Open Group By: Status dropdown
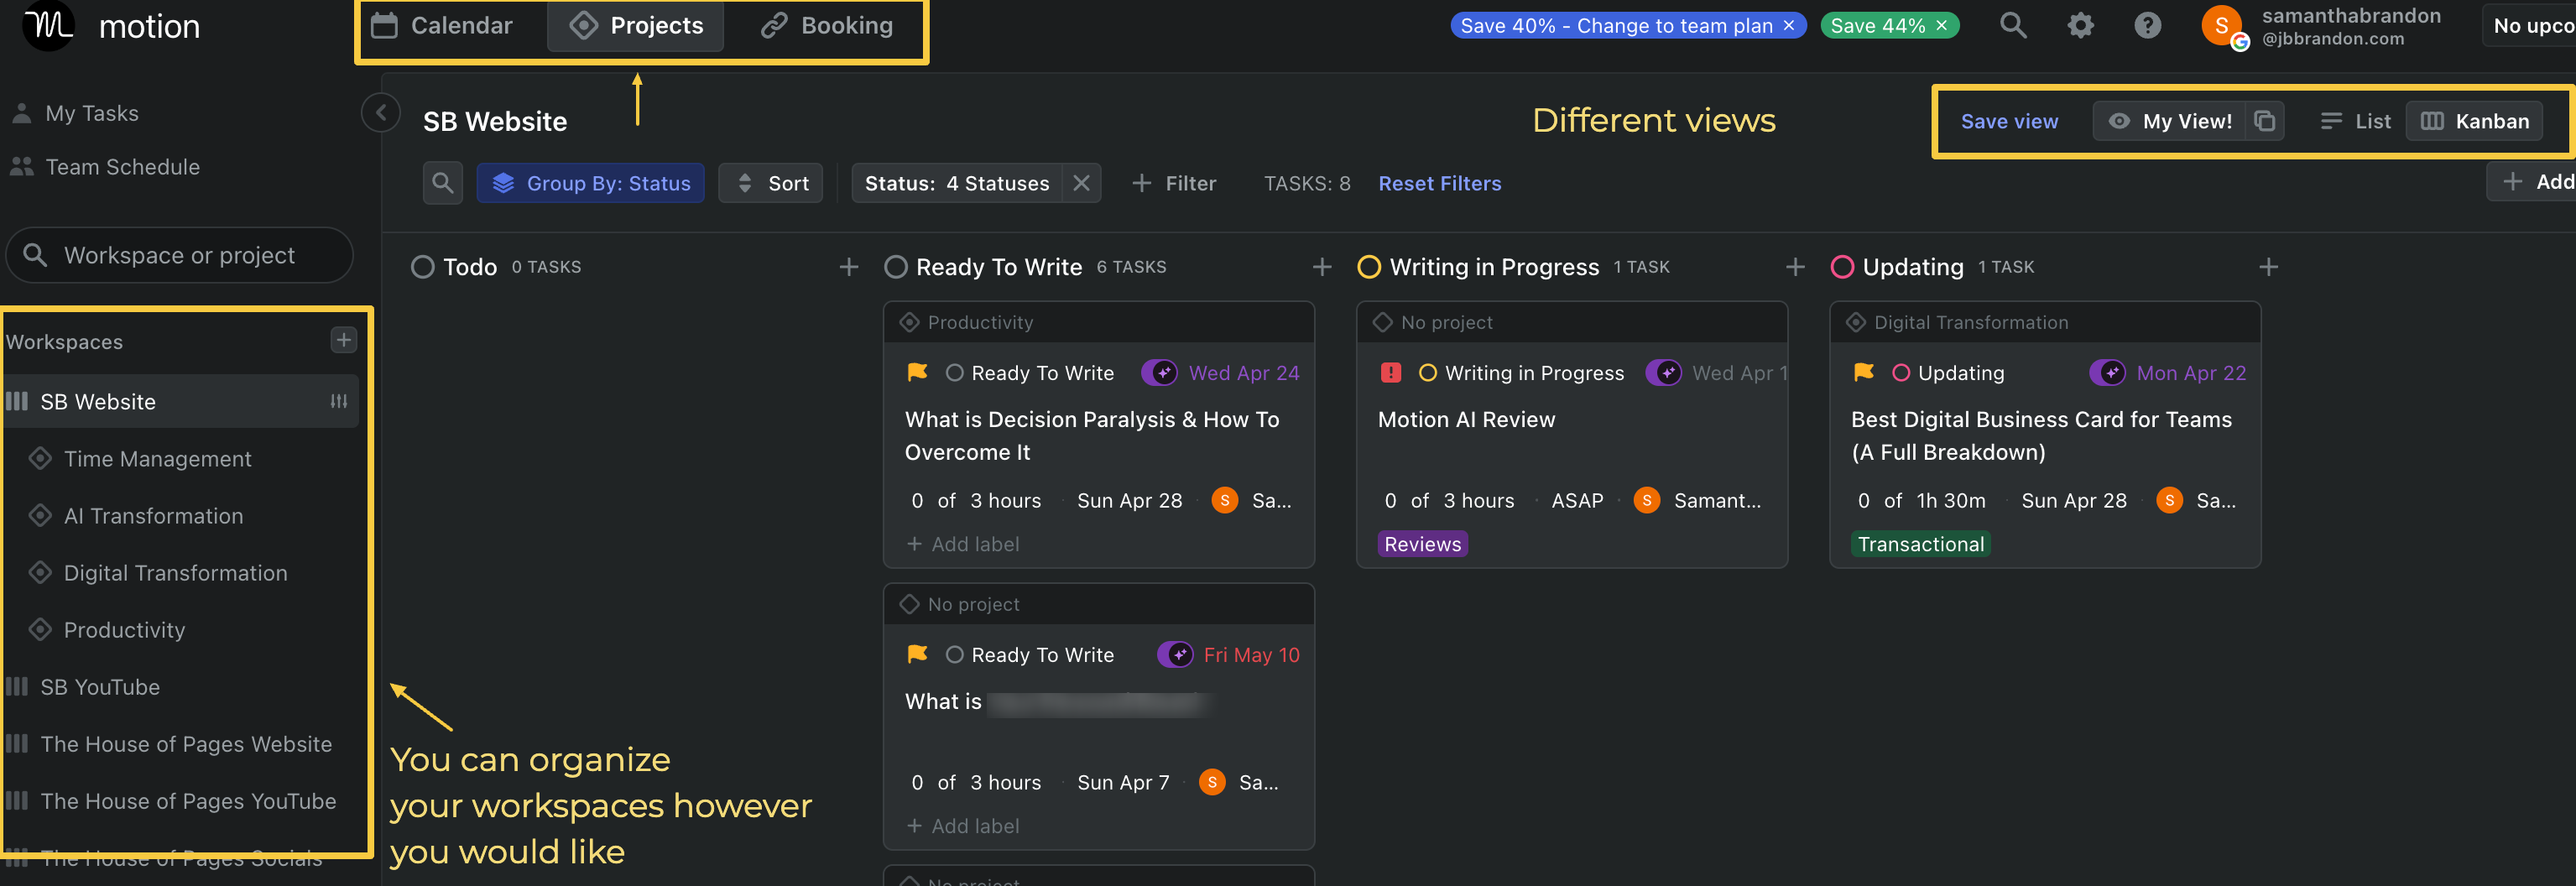 point(590,183)
